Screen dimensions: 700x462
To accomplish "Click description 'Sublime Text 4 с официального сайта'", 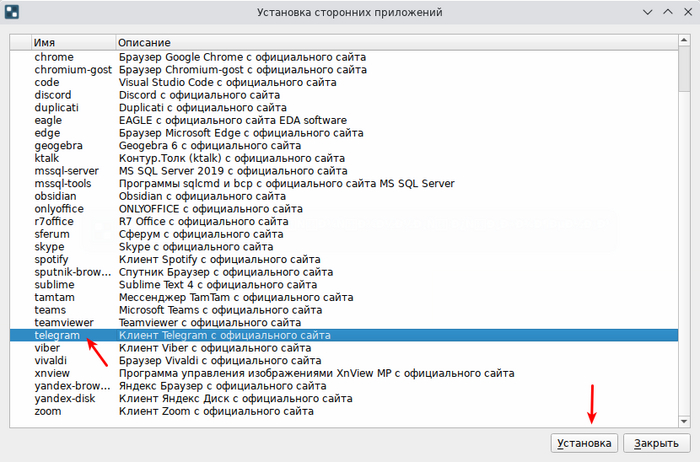I will 218,285.
